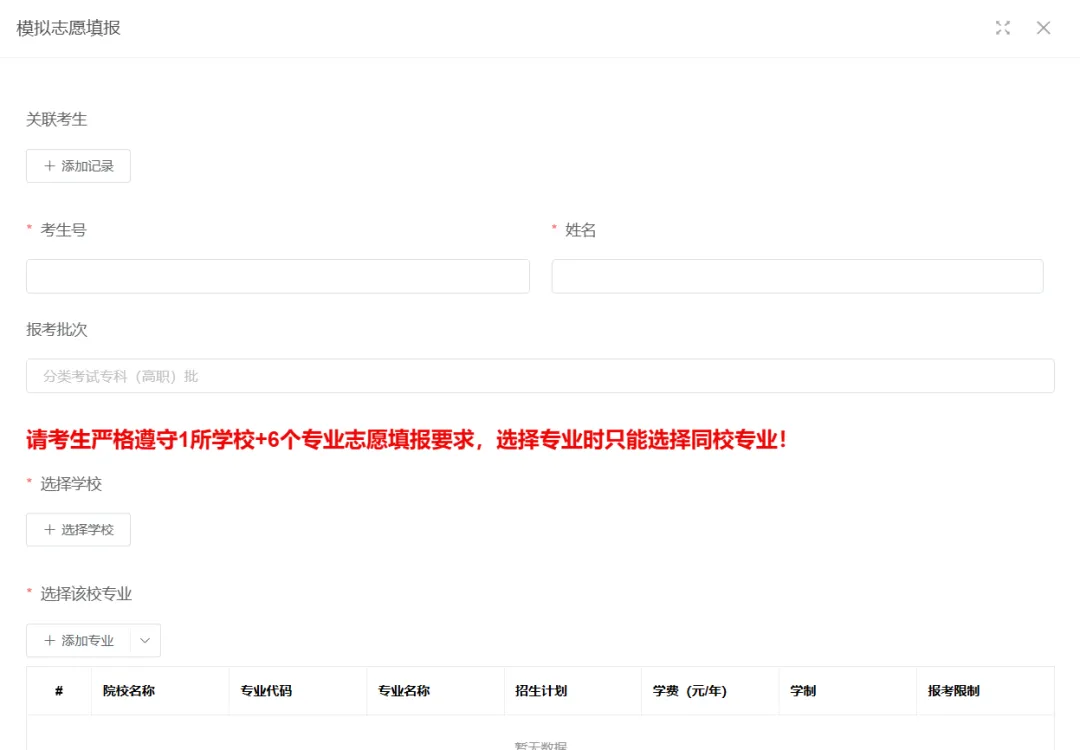The image size is (1080, 750).
Task: Focus the 考生号 input field
Action: point(278,276)
